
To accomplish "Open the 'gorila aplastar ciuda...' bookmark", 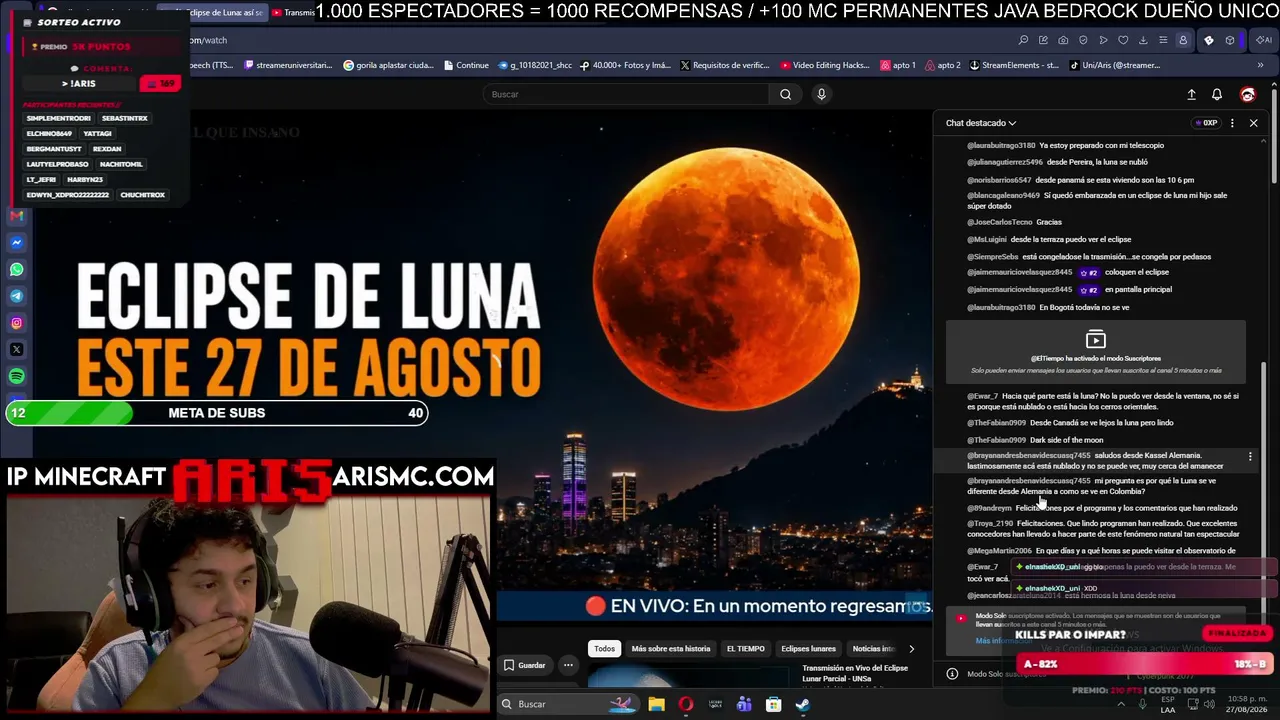I will click(388, 65).
